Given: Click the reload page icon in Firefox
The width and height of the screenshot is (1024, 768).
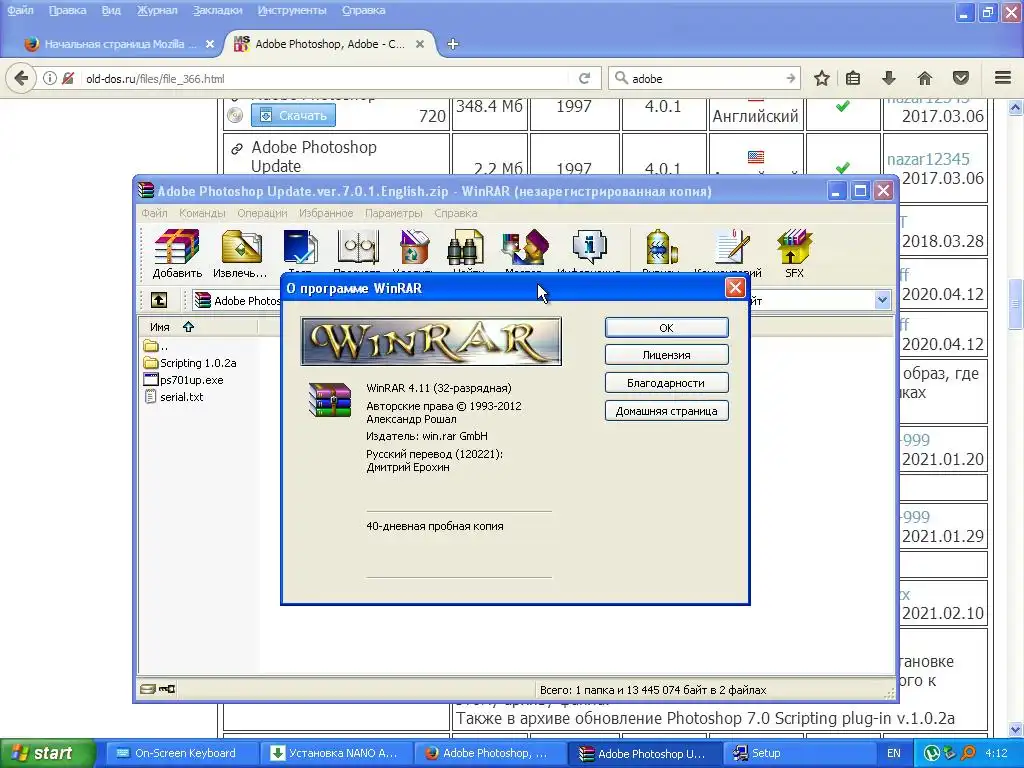Looking at the screenshot, I should pos(584,78).
